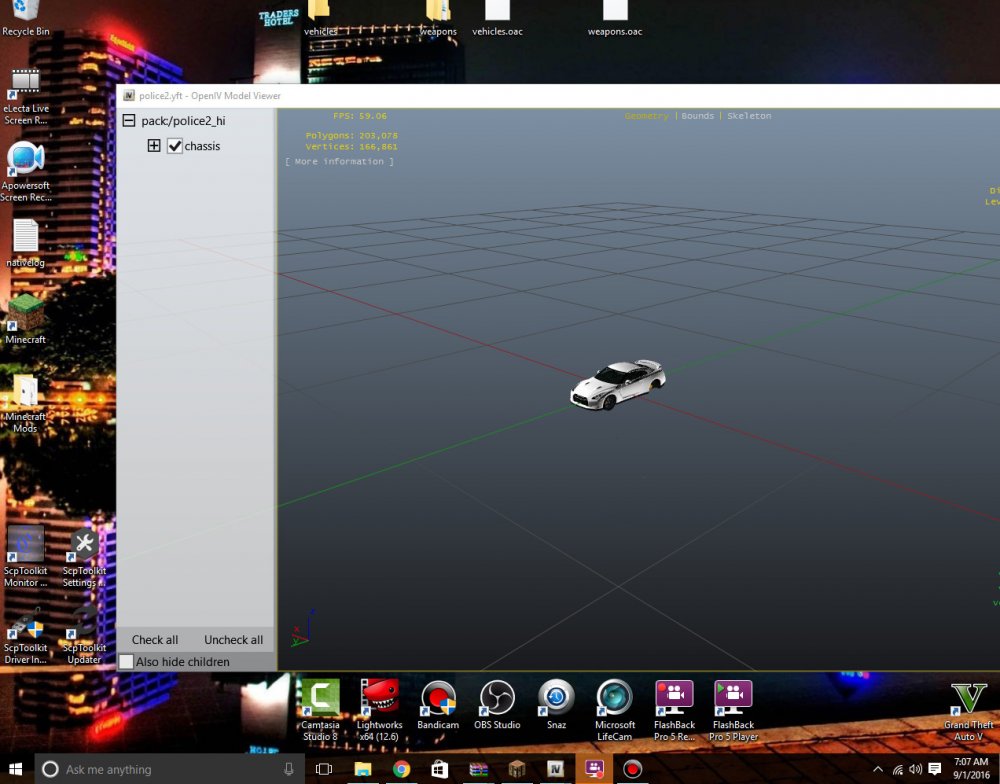Enable the Also hide children option
This screenshot has height=784, width=1000.
[x=126, y=661]
